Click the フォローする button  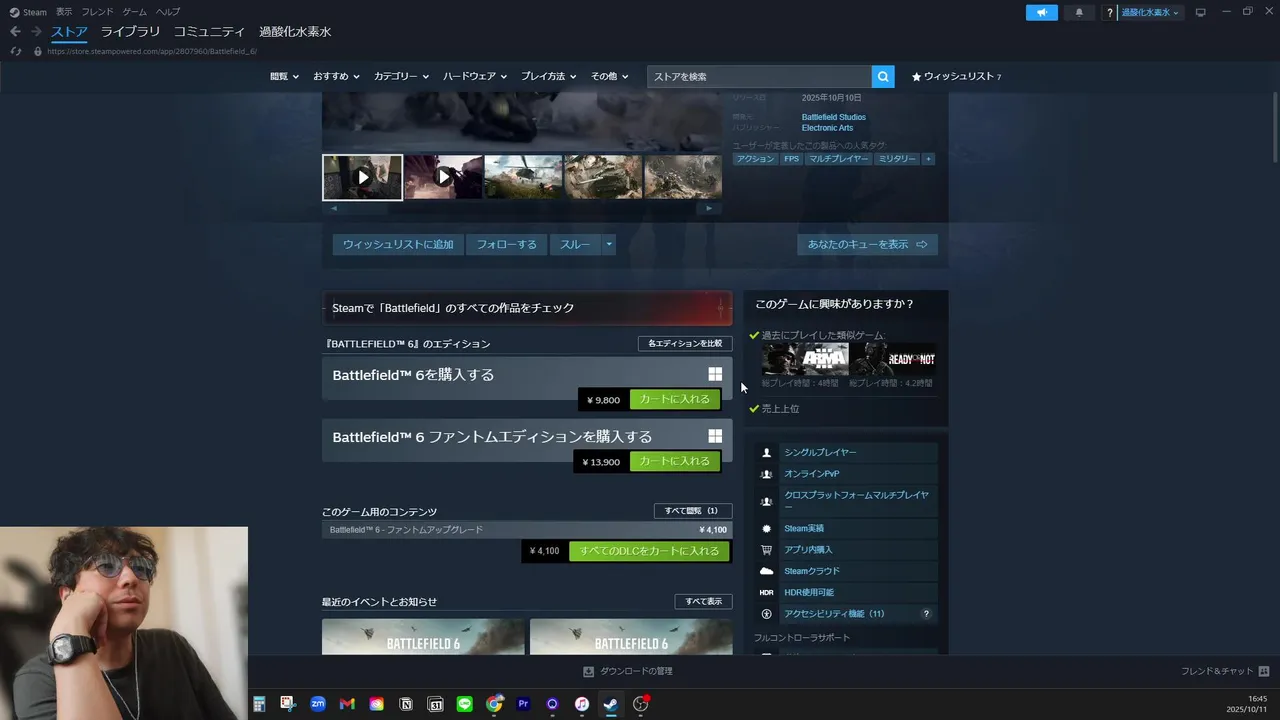506,244
